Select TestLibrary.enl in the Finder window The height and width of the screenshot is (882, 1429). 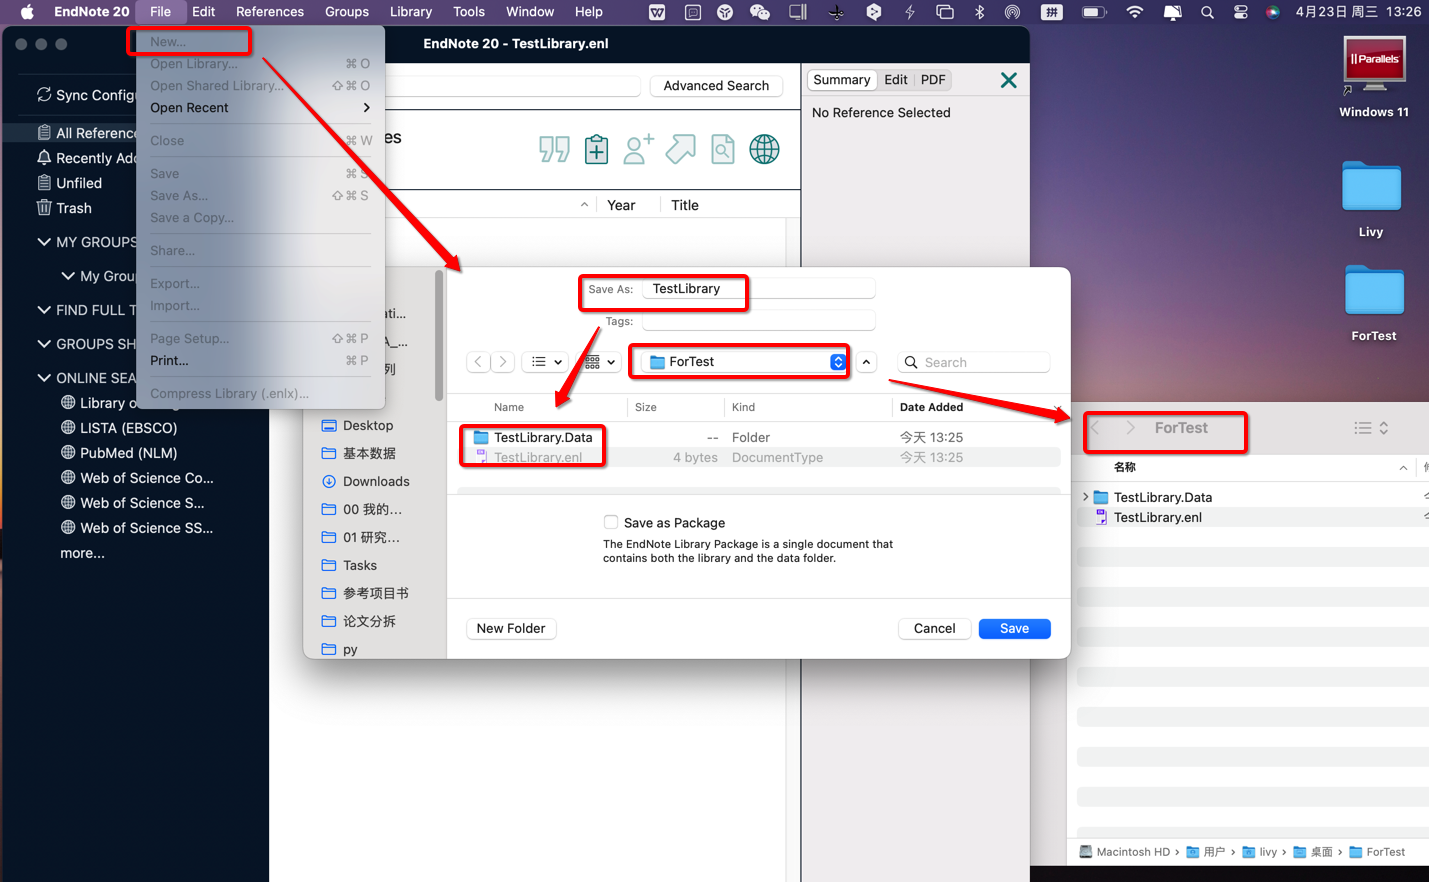pyautogui.click(x=1158, y=517)
